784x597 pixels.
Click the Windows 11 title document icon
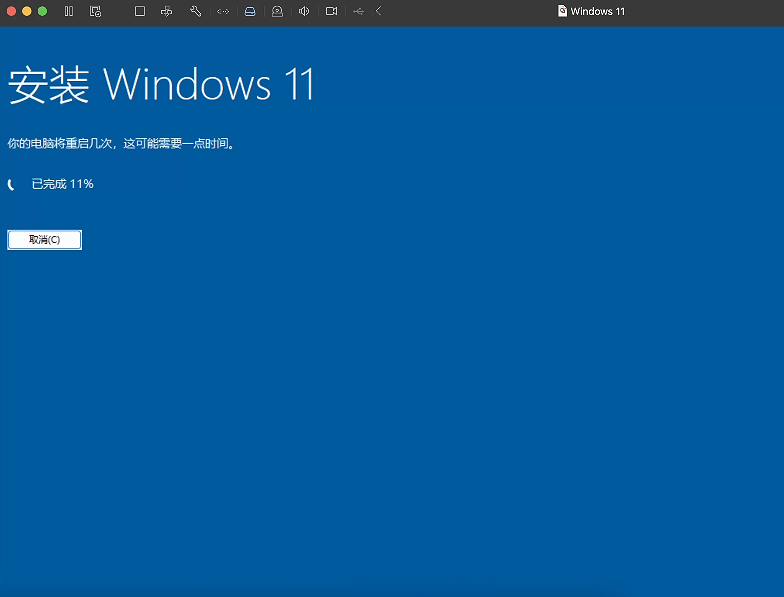point(562,11)
